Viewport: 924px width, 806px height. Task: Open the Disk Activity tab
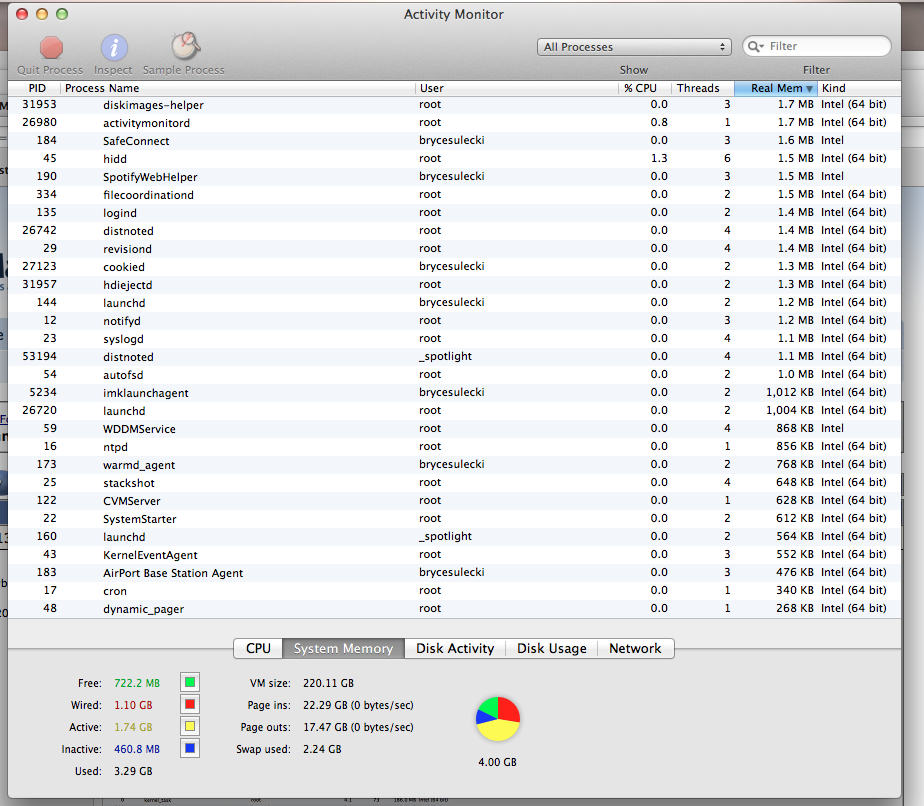455,649
